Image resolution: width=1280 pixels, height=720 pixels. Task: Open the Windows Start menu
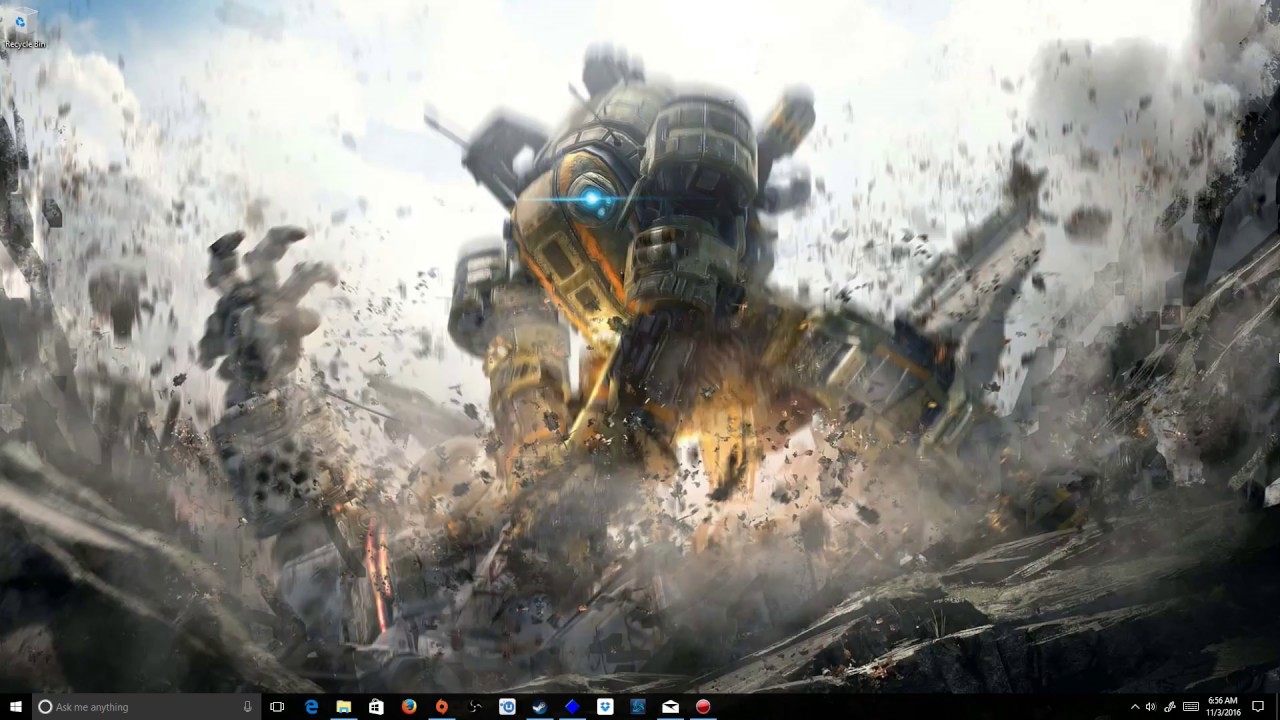click(x=15, y=707)
